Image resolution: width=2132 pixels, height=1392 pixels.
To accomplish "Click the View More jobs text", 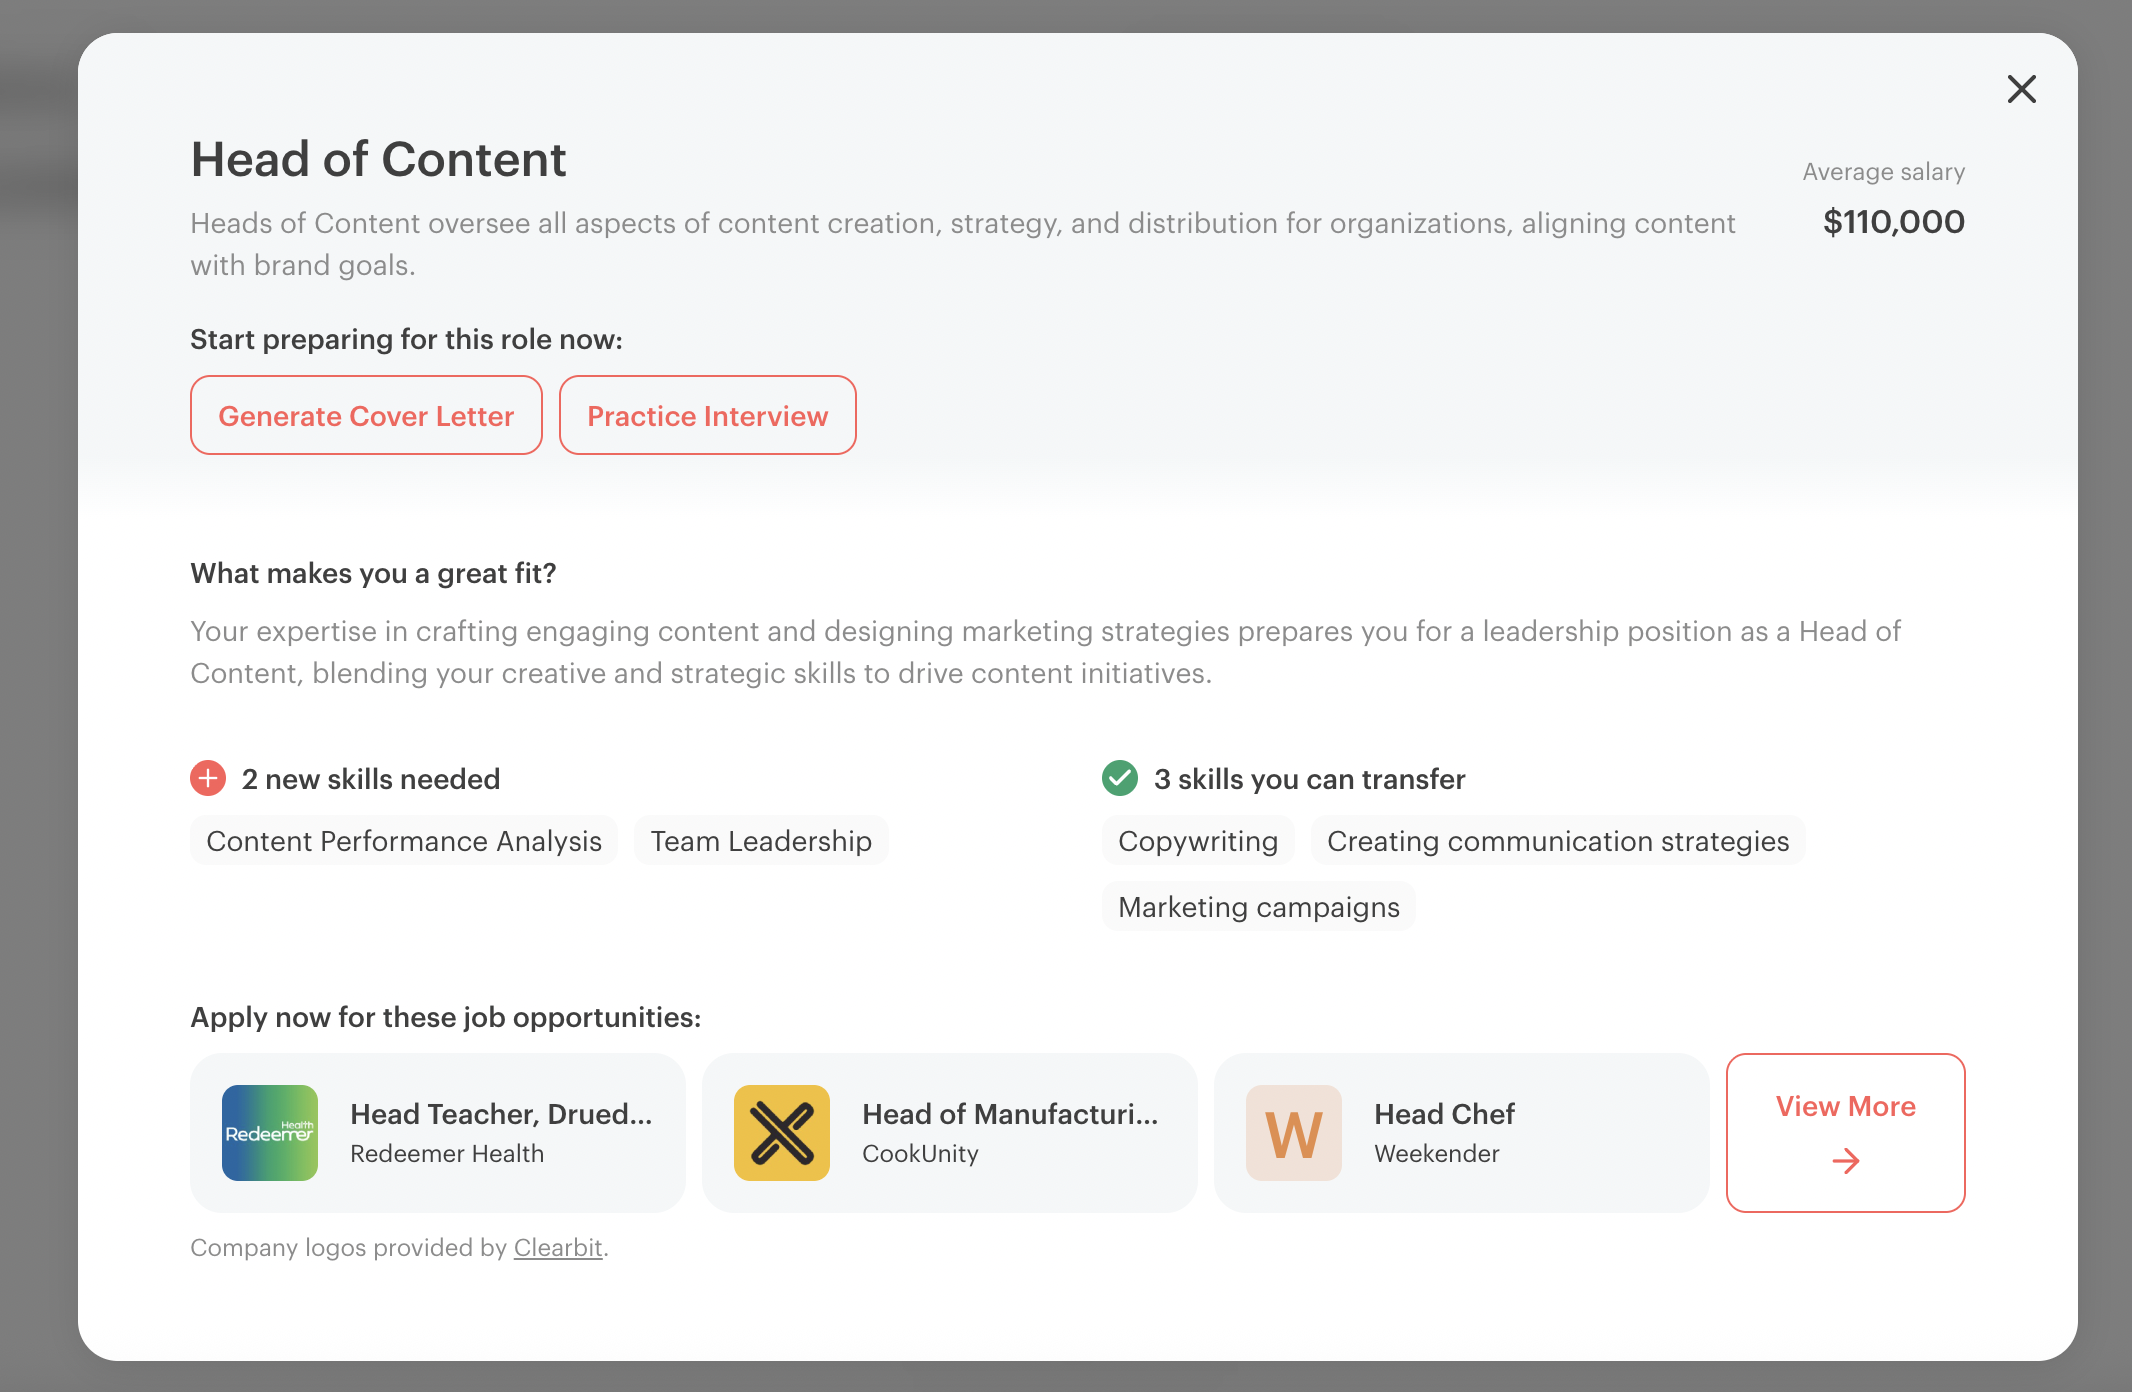I will [1846, 1106].
